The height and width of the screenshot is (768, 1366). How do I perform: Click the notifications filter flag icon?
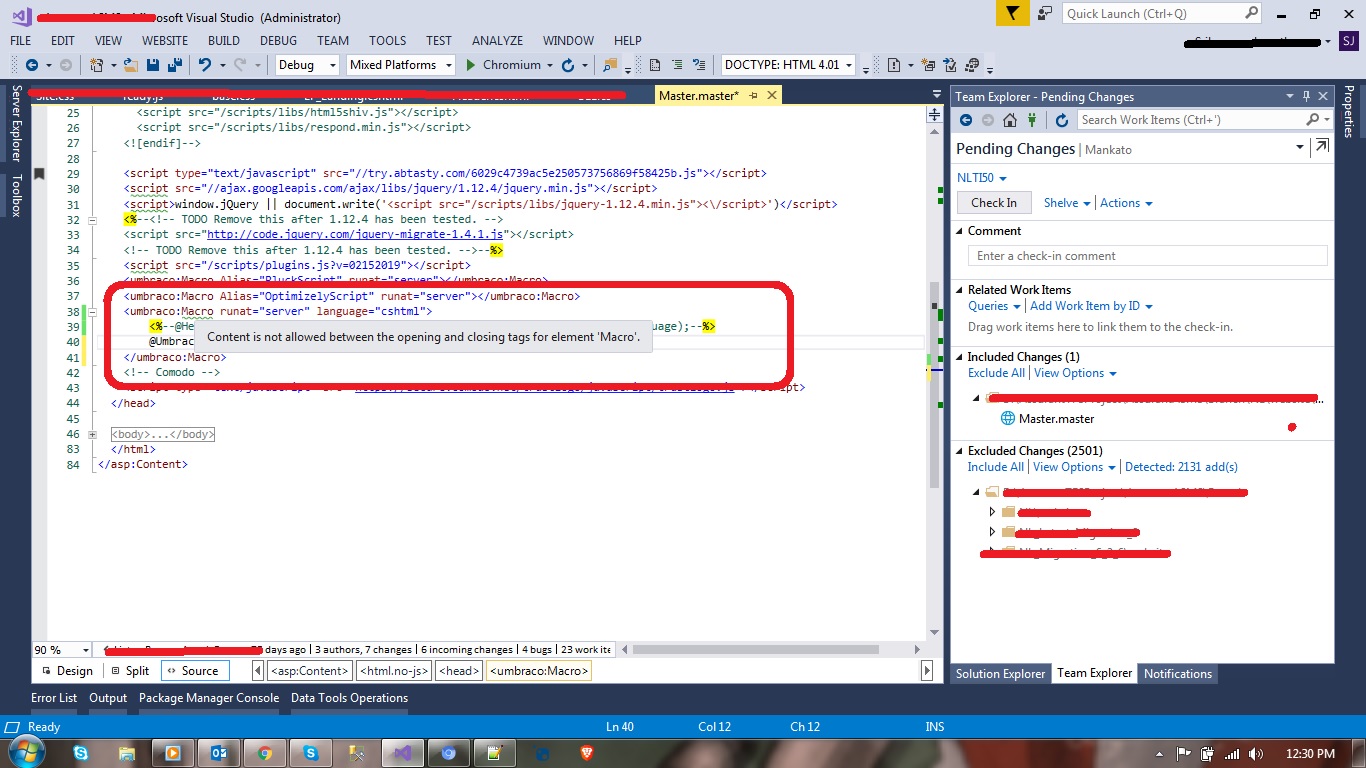click(x=1012, y=14)
